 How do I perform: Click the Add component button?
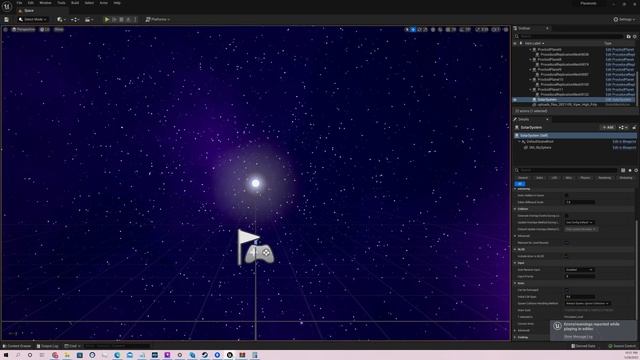coord(608,127)
